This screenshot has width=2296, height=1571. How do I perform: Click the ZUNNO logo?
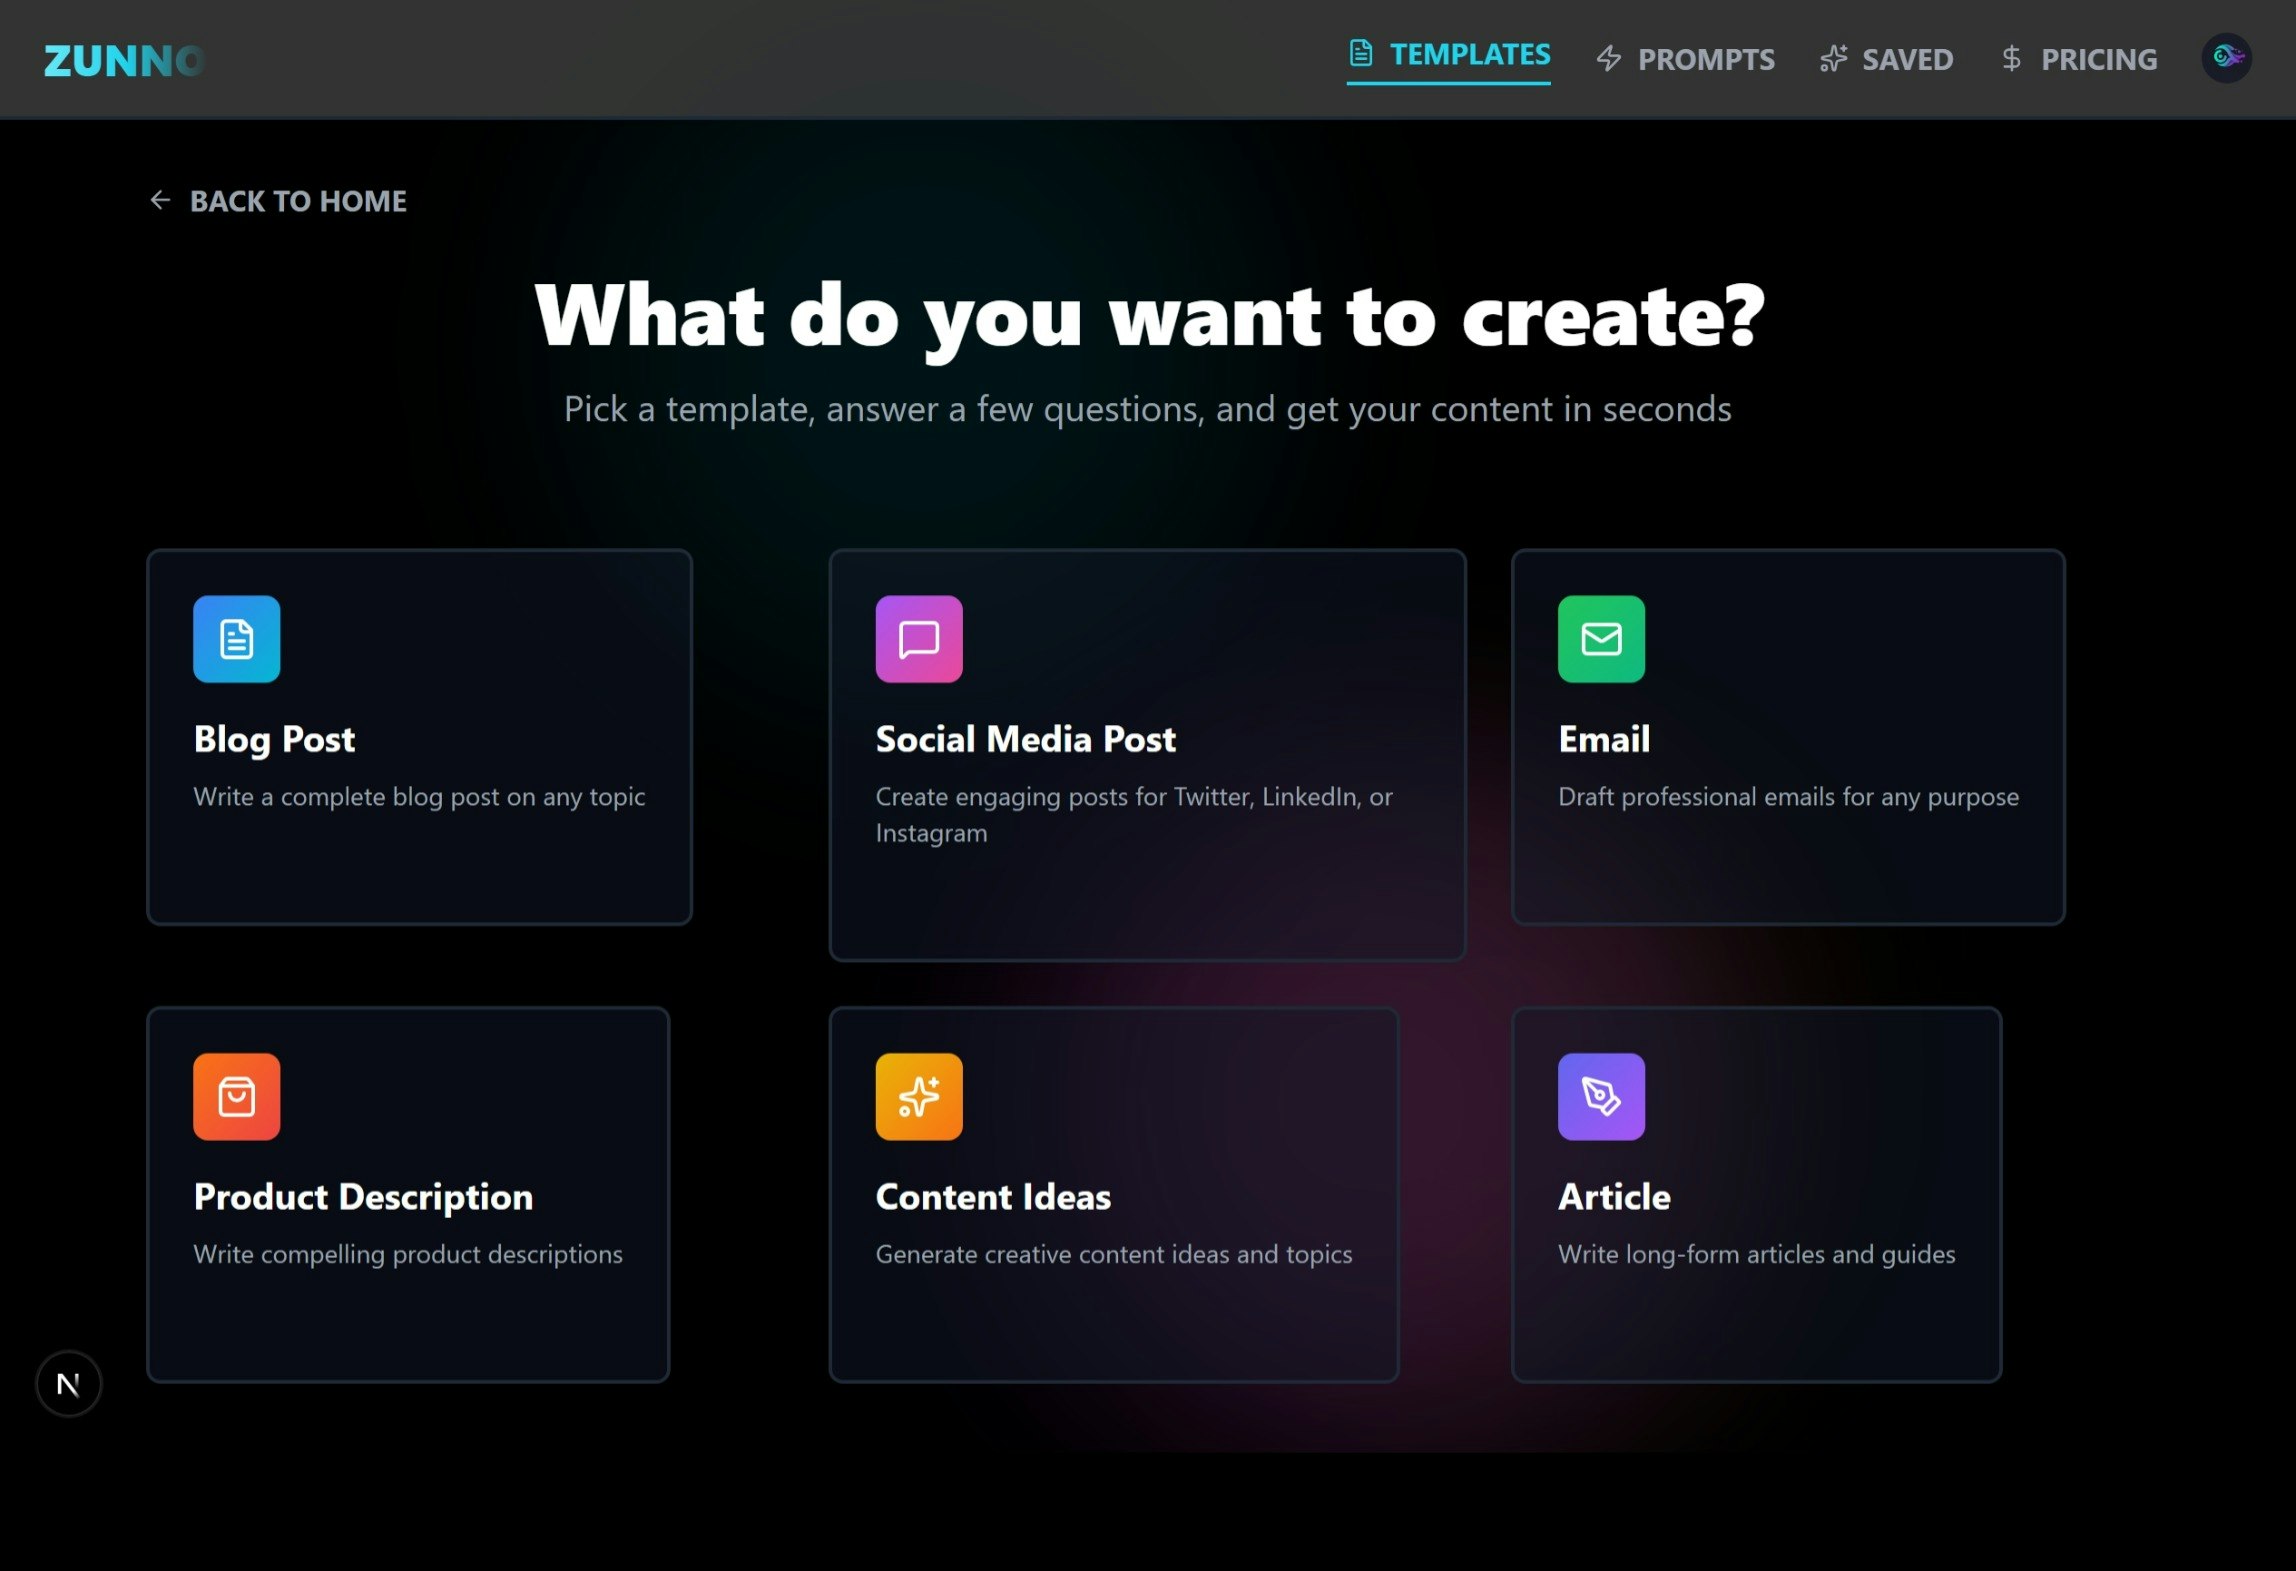(124, 61)
